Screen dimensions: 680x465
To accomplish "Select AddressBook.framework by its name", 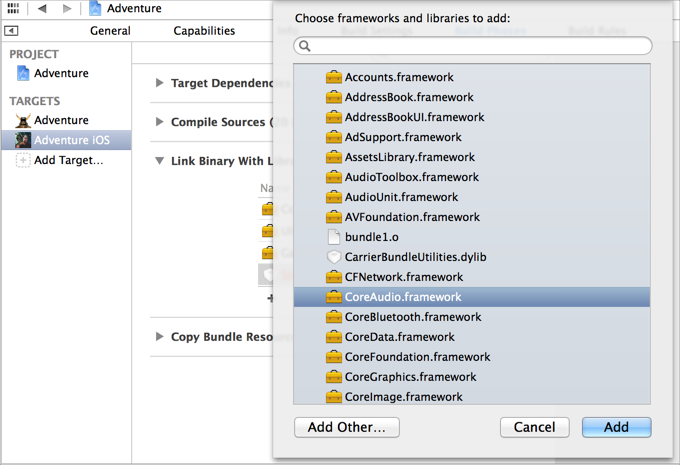I will 409,97.
